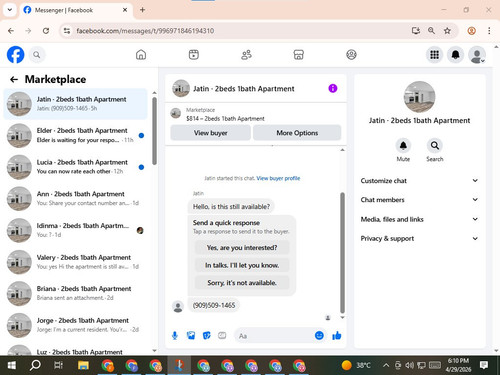Click the address bar URL
The width and height of the screenshot is (500, 375).
[145, 31]
